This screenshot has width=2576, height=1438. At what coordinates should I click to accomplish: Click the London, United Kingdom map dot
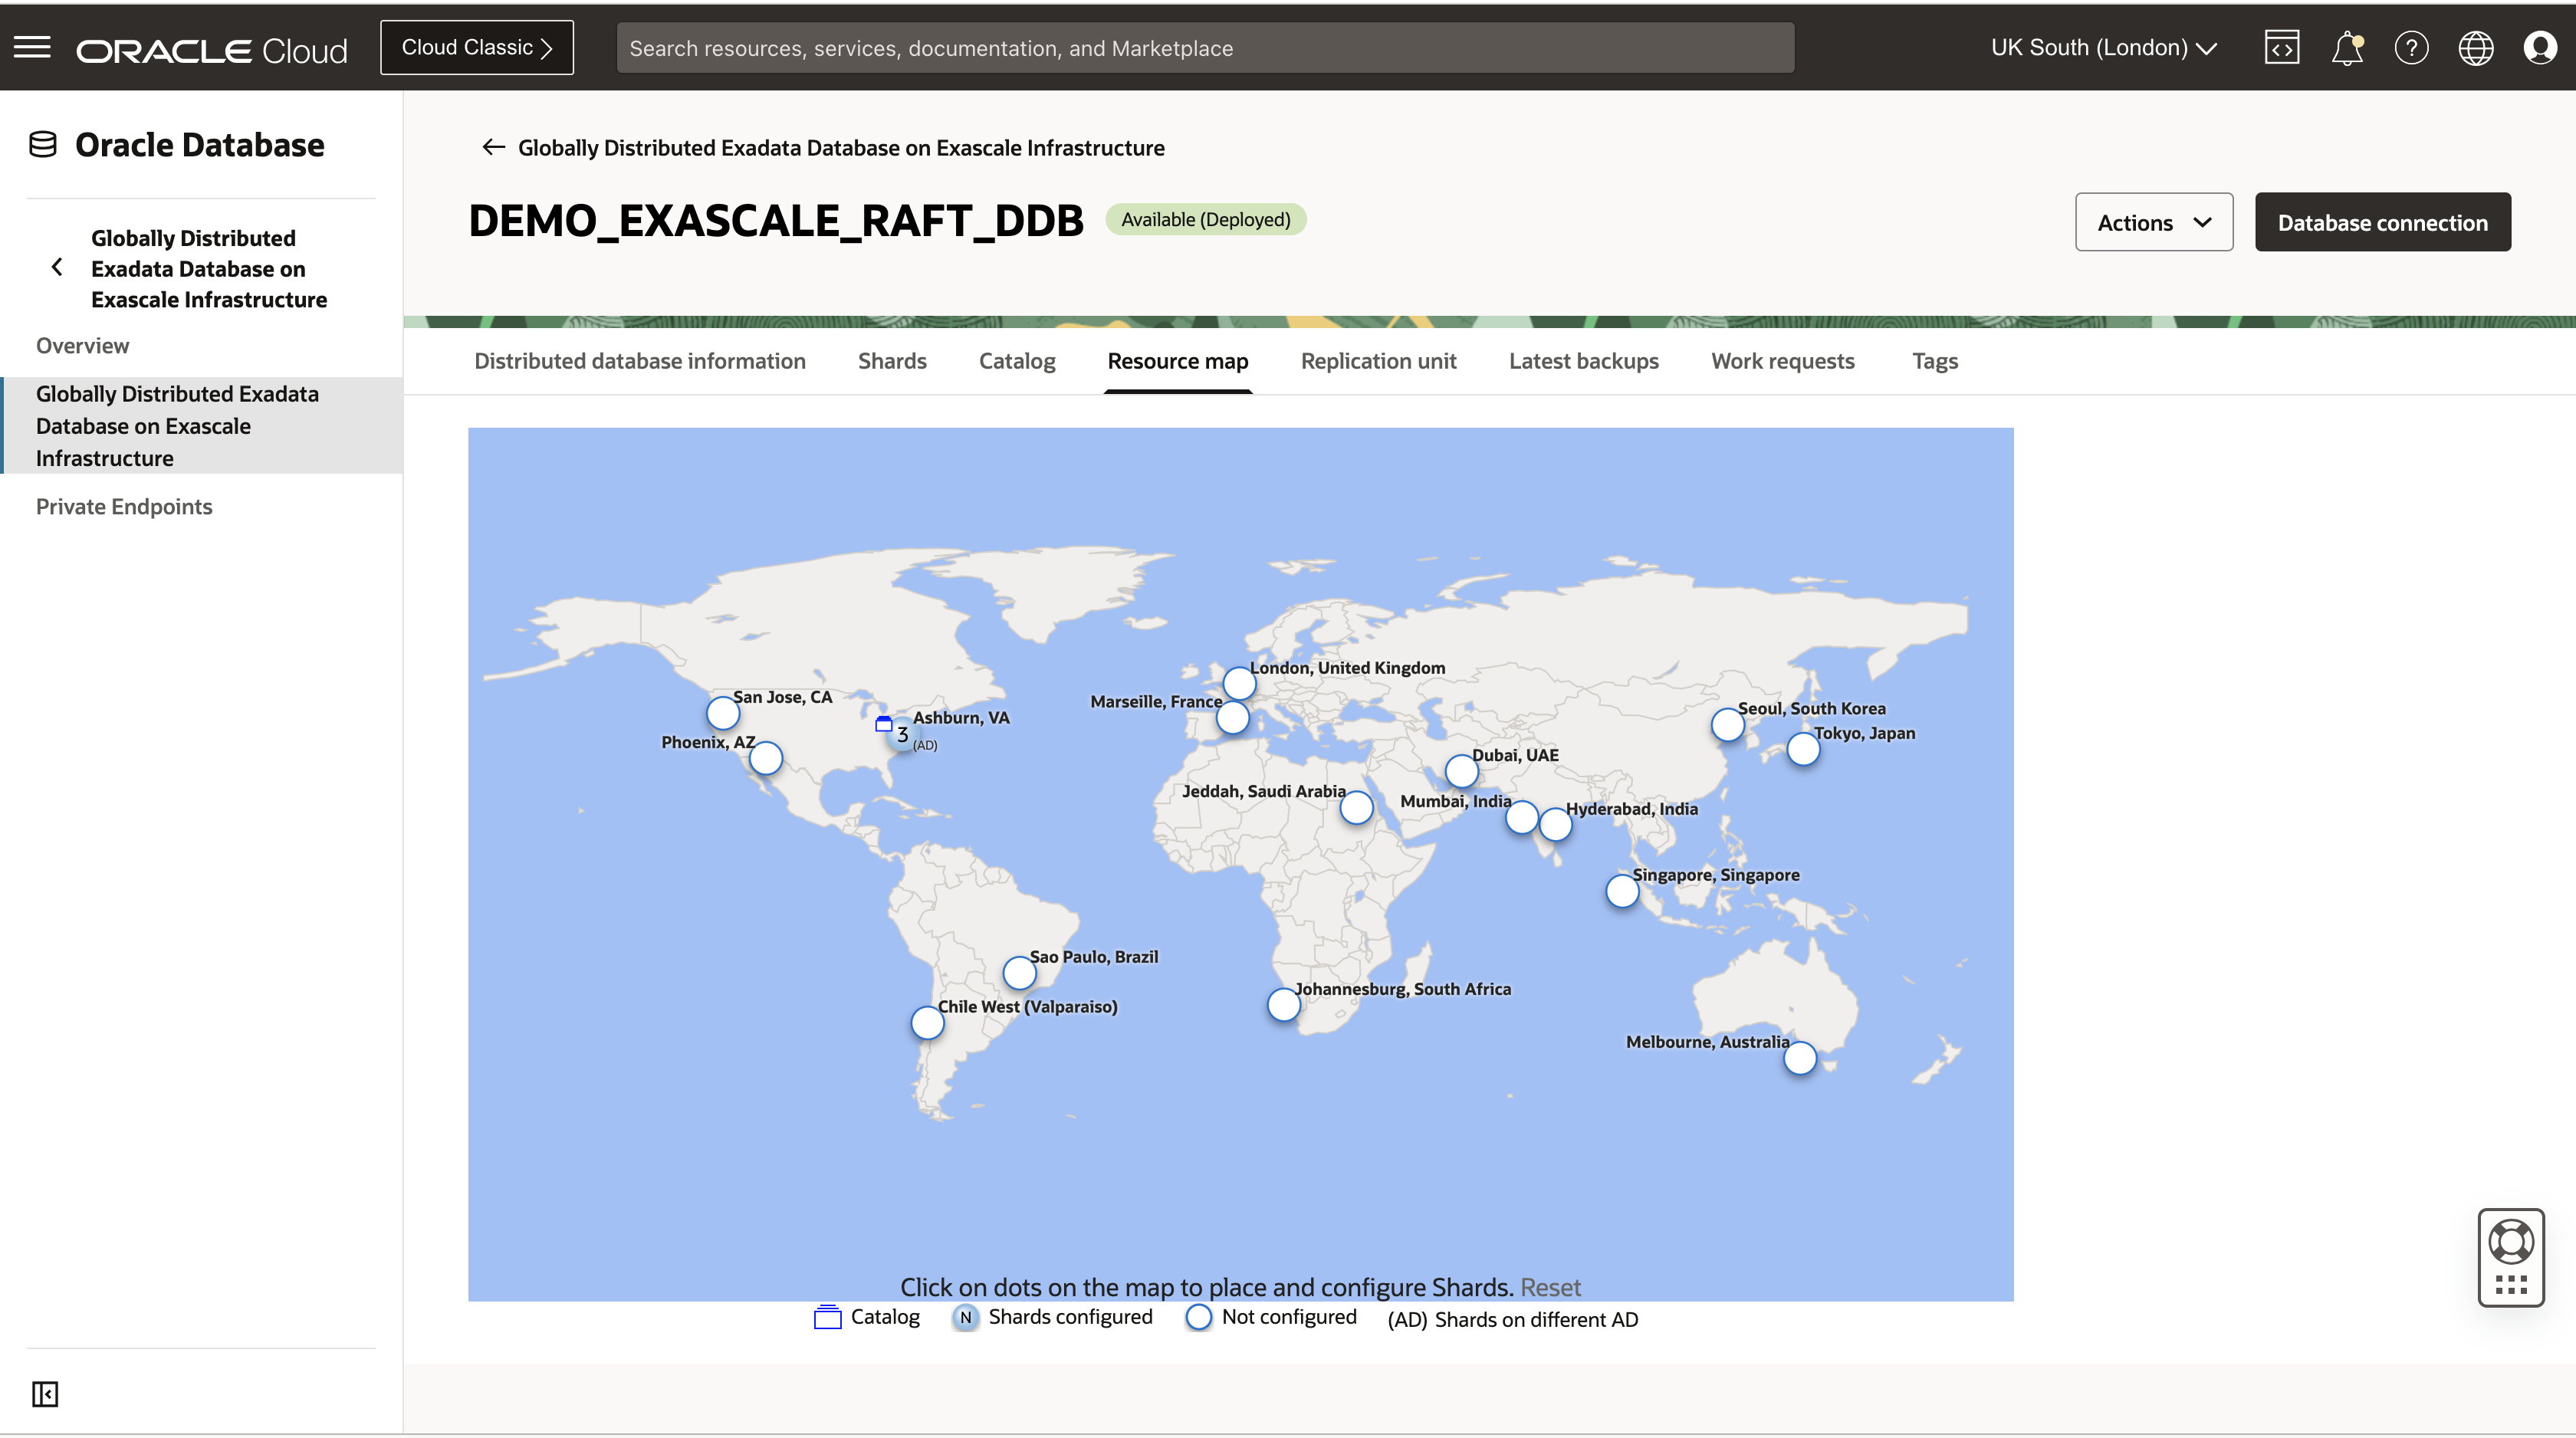click(x=1239, y=684)
